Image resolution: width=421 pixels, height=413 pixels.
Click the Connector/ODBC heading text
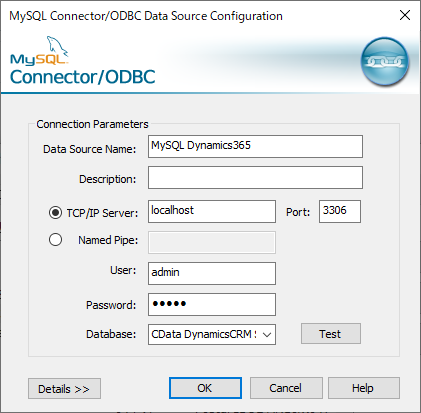tap(83, 77)
